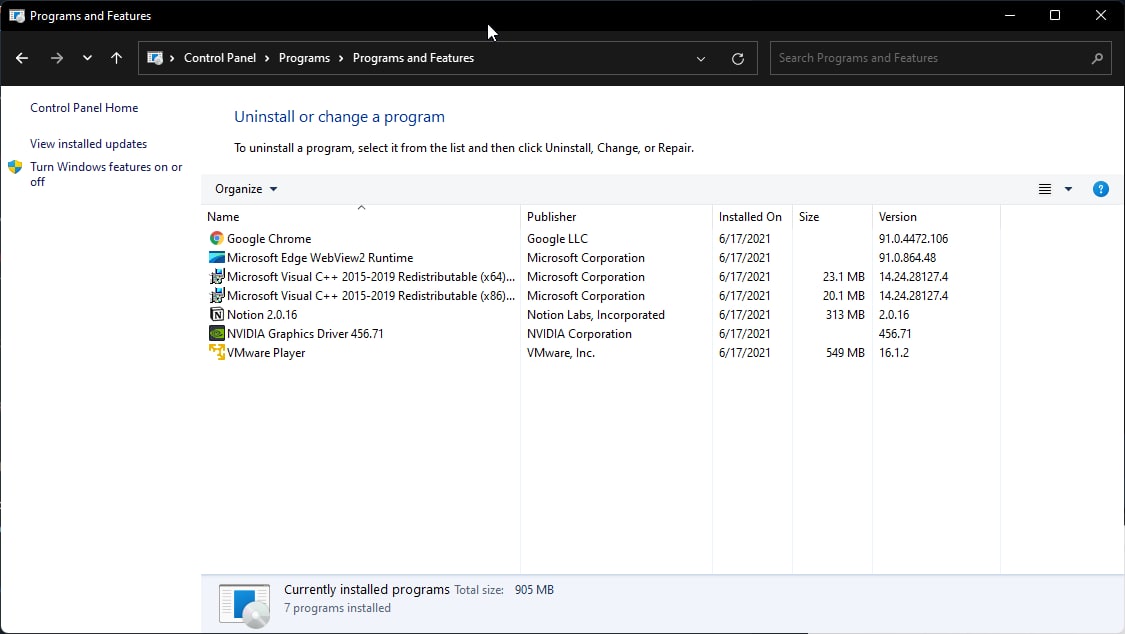Refresh the Programs and Features list

[x=738, y=59]
